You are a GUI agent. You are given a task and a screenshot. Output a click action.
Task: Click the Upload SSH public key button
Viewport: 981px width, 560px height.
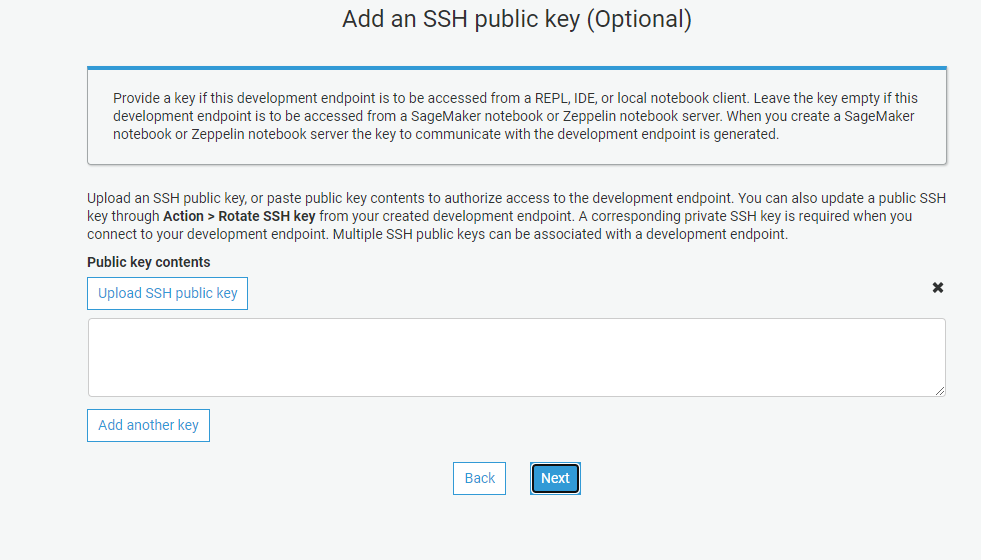click(168, 294)
